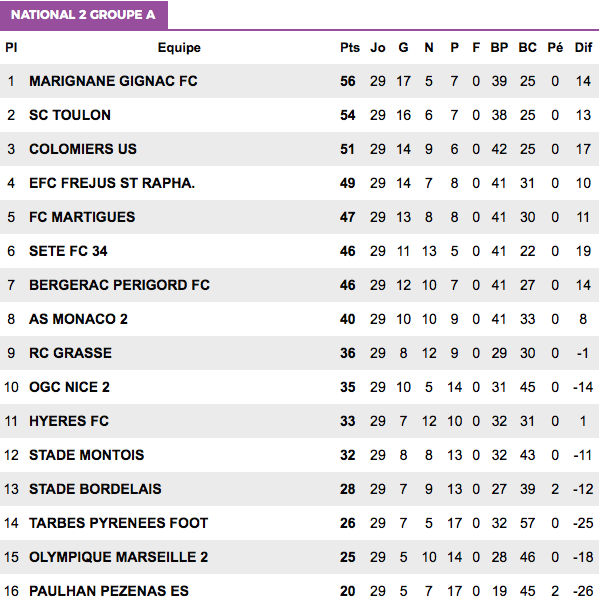602x613 pixels.
Task: Sort standings by Equipe column header
Action: (179, 48)
